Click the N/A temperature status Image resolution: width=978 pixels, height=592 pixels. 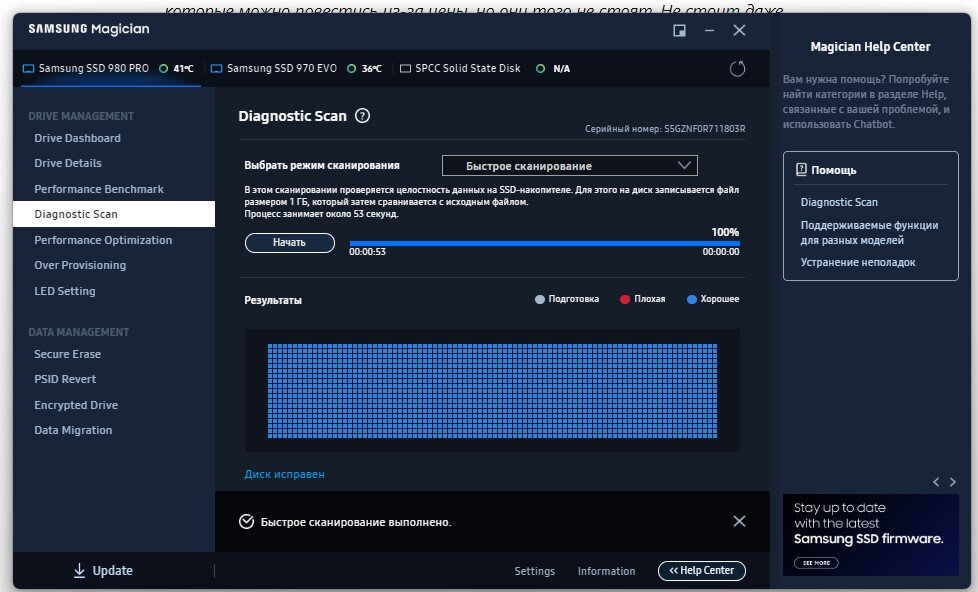[561, 69]
